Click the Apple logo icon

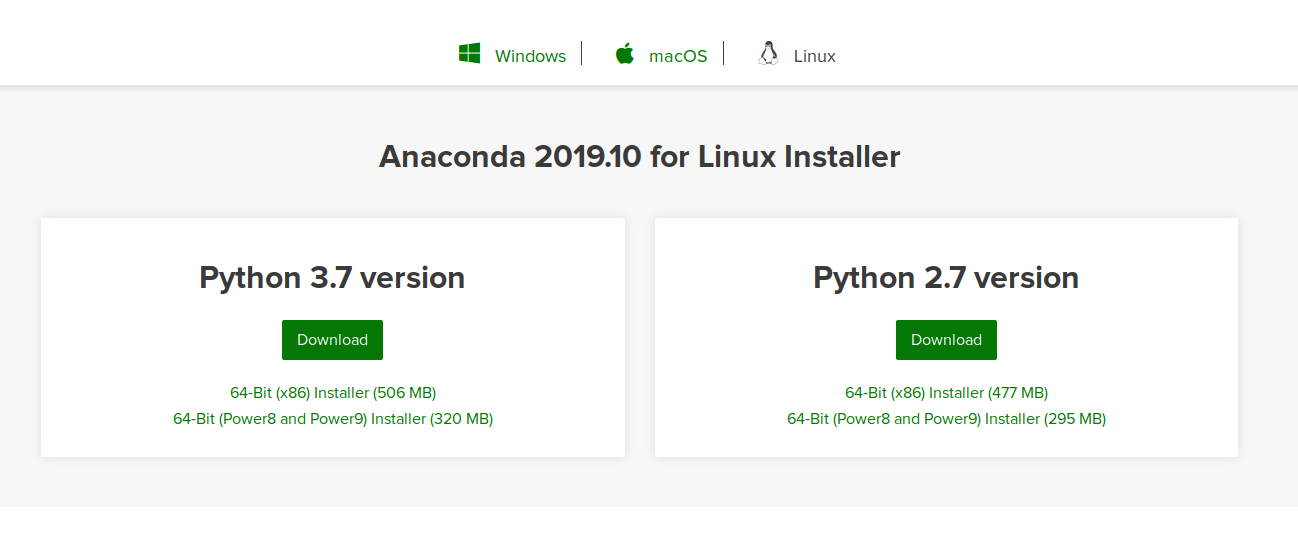[x=625, y=54]
